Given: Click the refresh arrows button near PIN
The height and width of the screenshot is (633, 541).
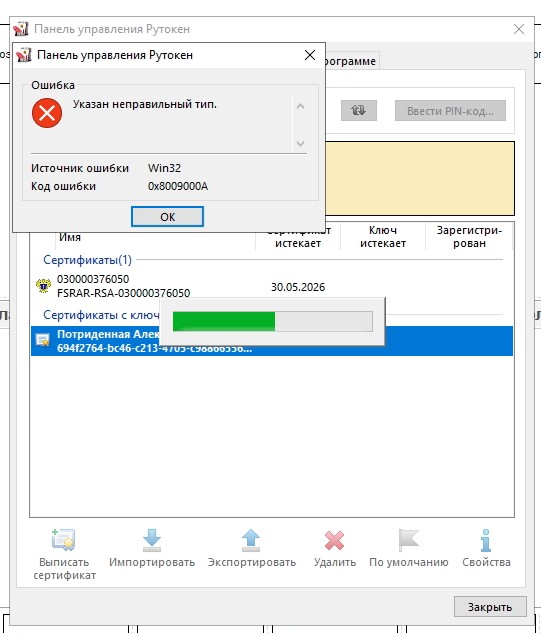Looking at the screenshot, I should [359, 111].
